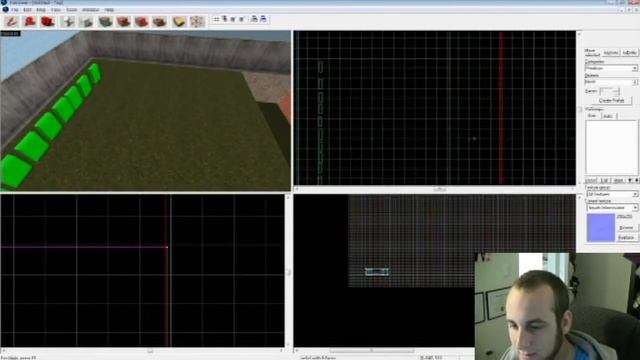Click VisGroups move up arrow
640x360 pixels.
tap(630, 180)
